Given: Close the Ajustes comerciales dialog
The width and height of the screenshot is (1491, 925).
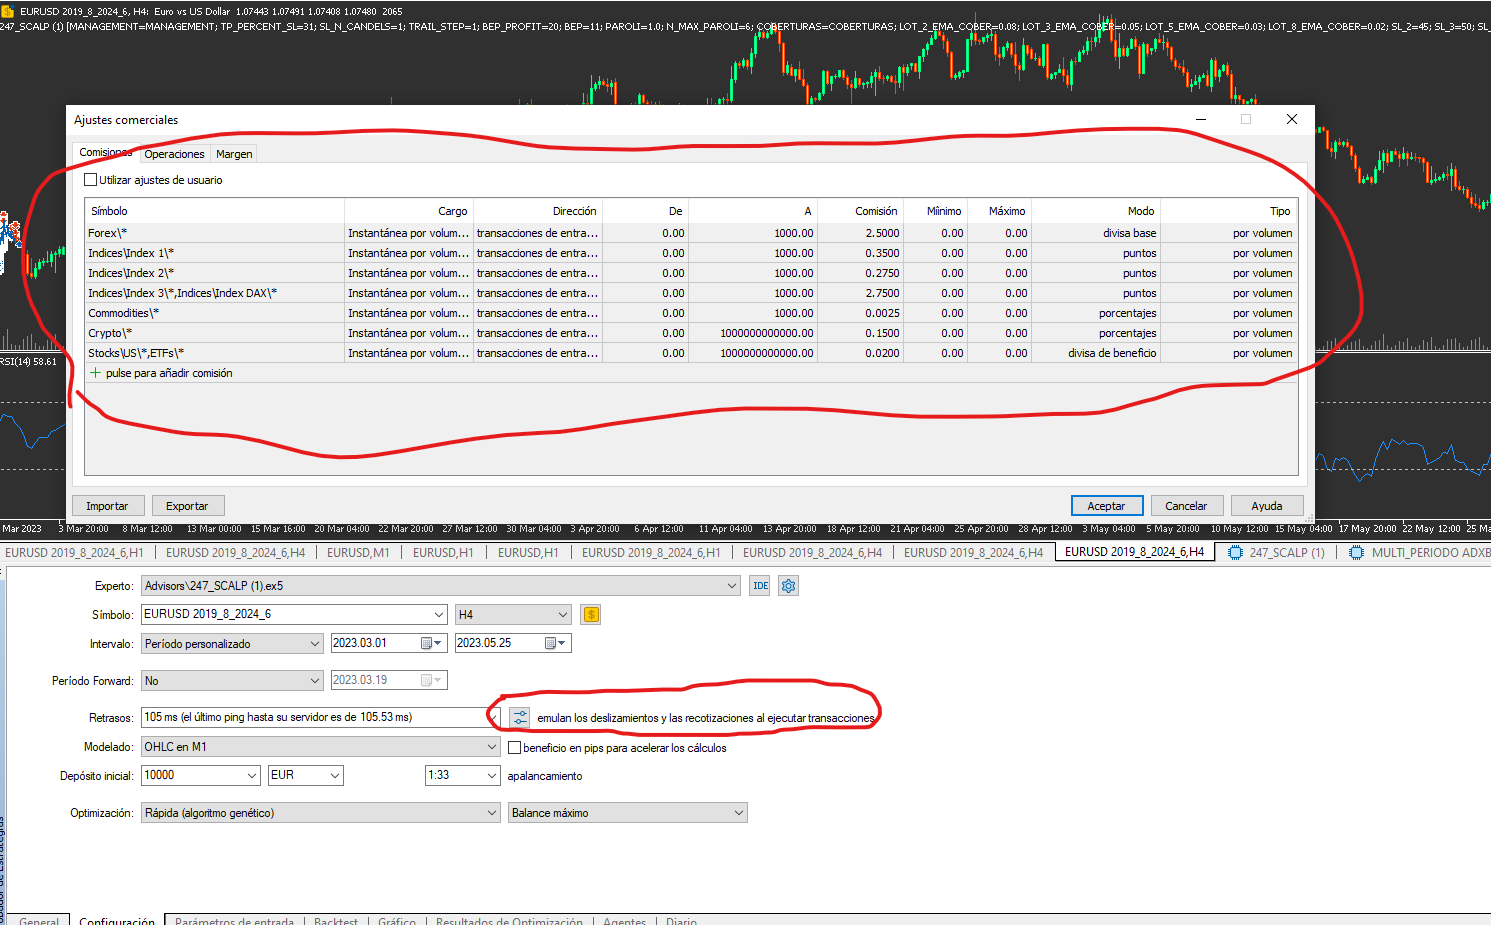Looking at the screenshot, I should [1292, 119].
